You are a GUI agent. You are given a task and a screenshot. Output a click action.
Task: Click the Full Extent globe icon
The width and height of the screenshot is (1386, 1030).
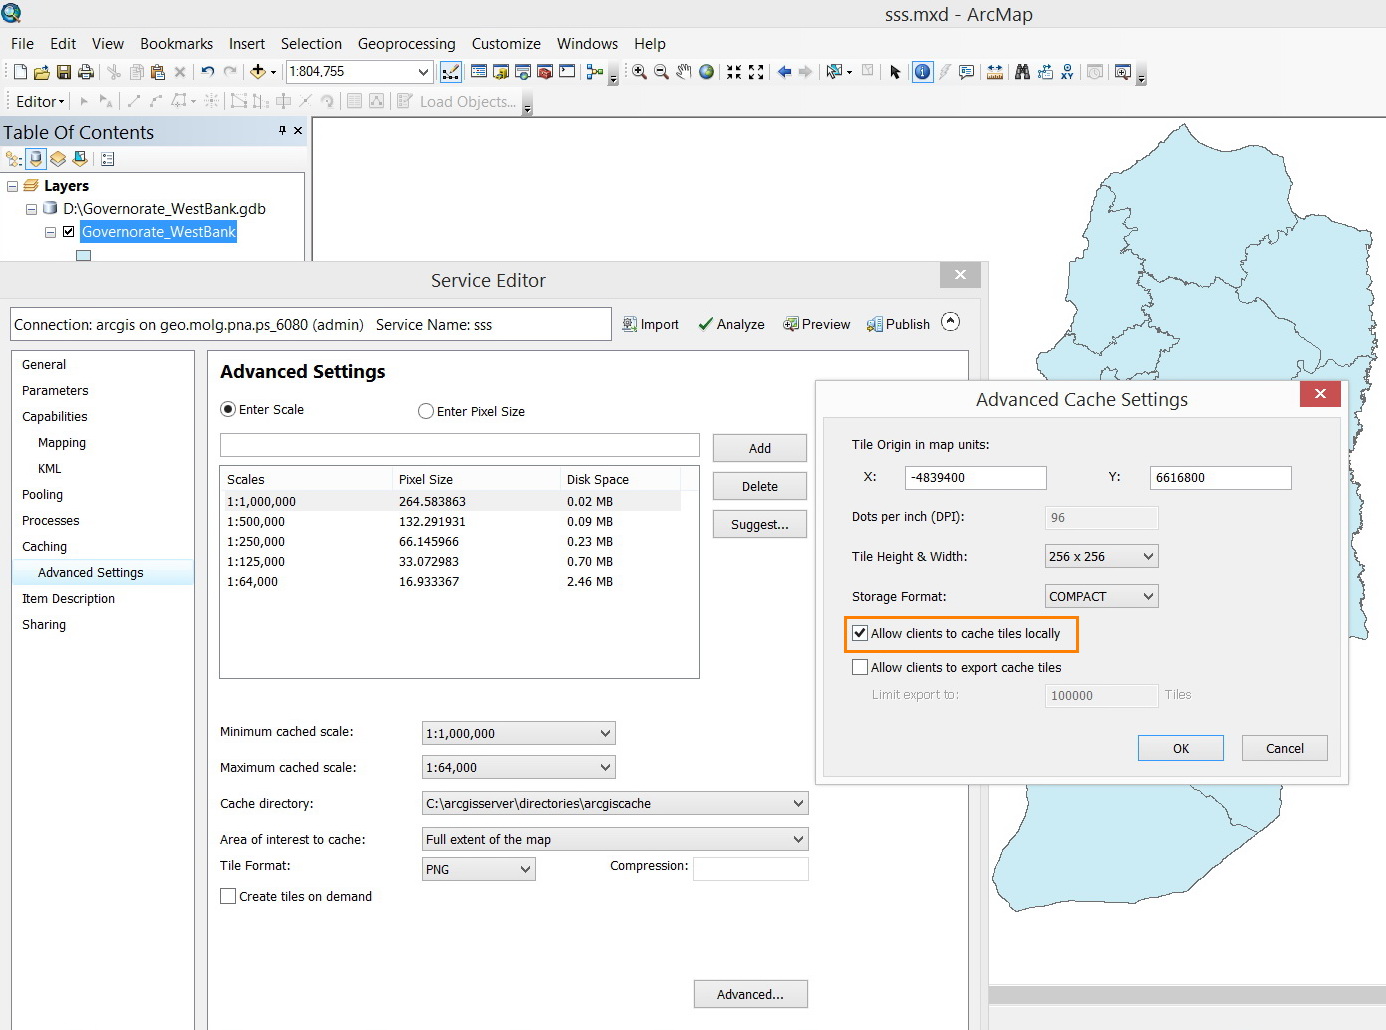tap(706, 72)
